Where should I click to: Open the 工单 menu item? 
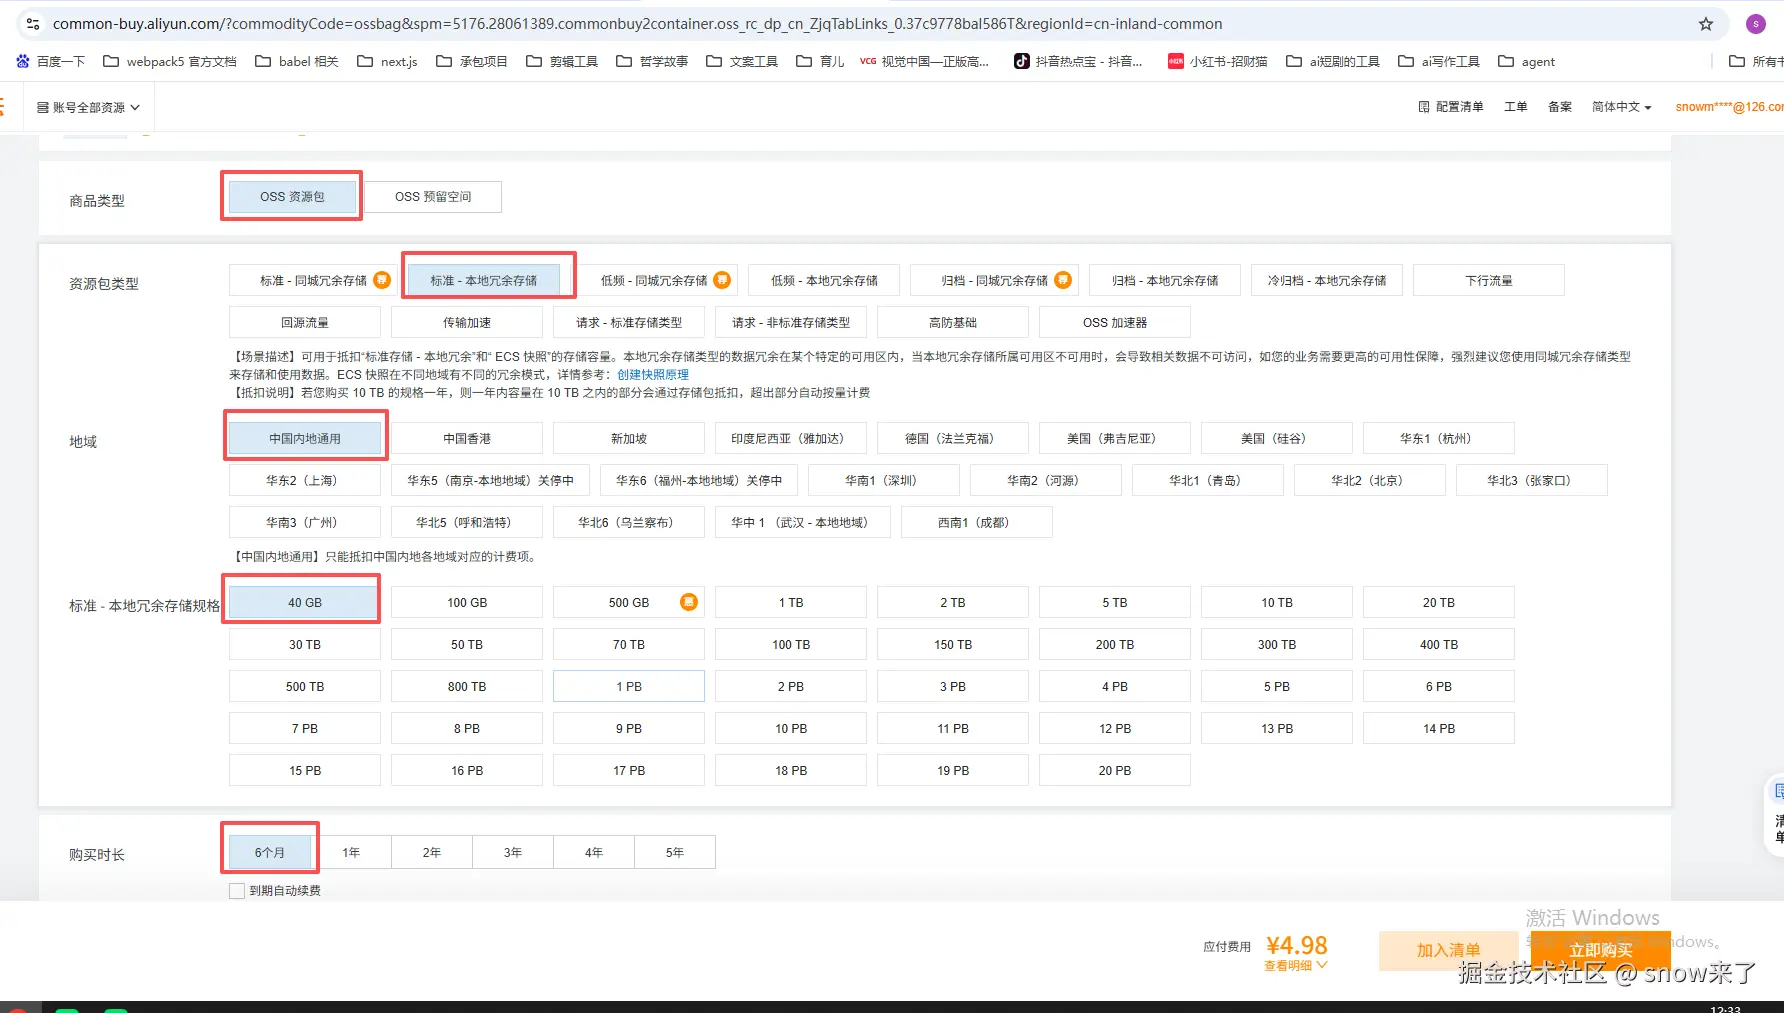point(1515,107)
